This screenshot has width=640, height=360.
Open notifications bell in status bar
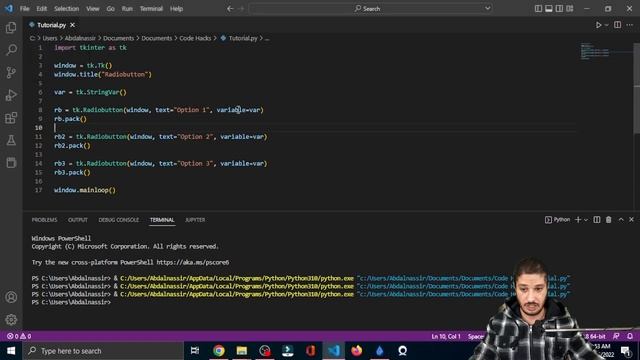630,336
